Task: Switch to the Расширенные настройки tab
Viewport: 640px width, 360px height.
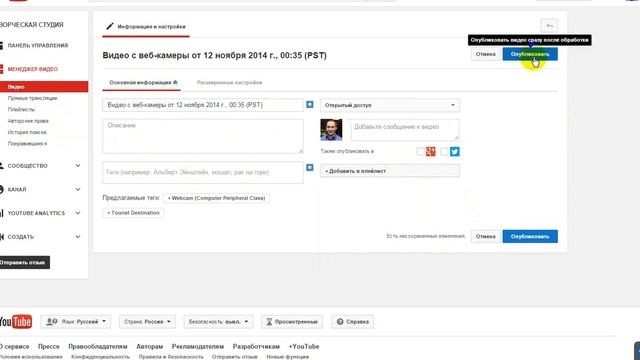Action: coord(229,82)
